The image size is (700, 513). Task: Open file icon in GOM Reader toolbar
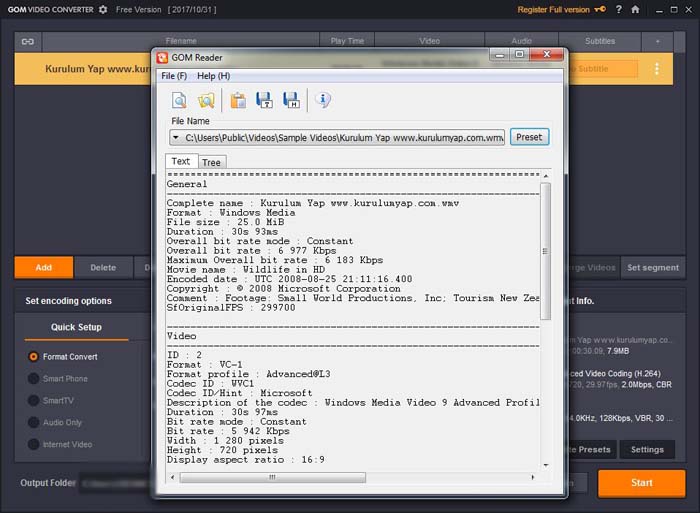(x=179, y=100)
